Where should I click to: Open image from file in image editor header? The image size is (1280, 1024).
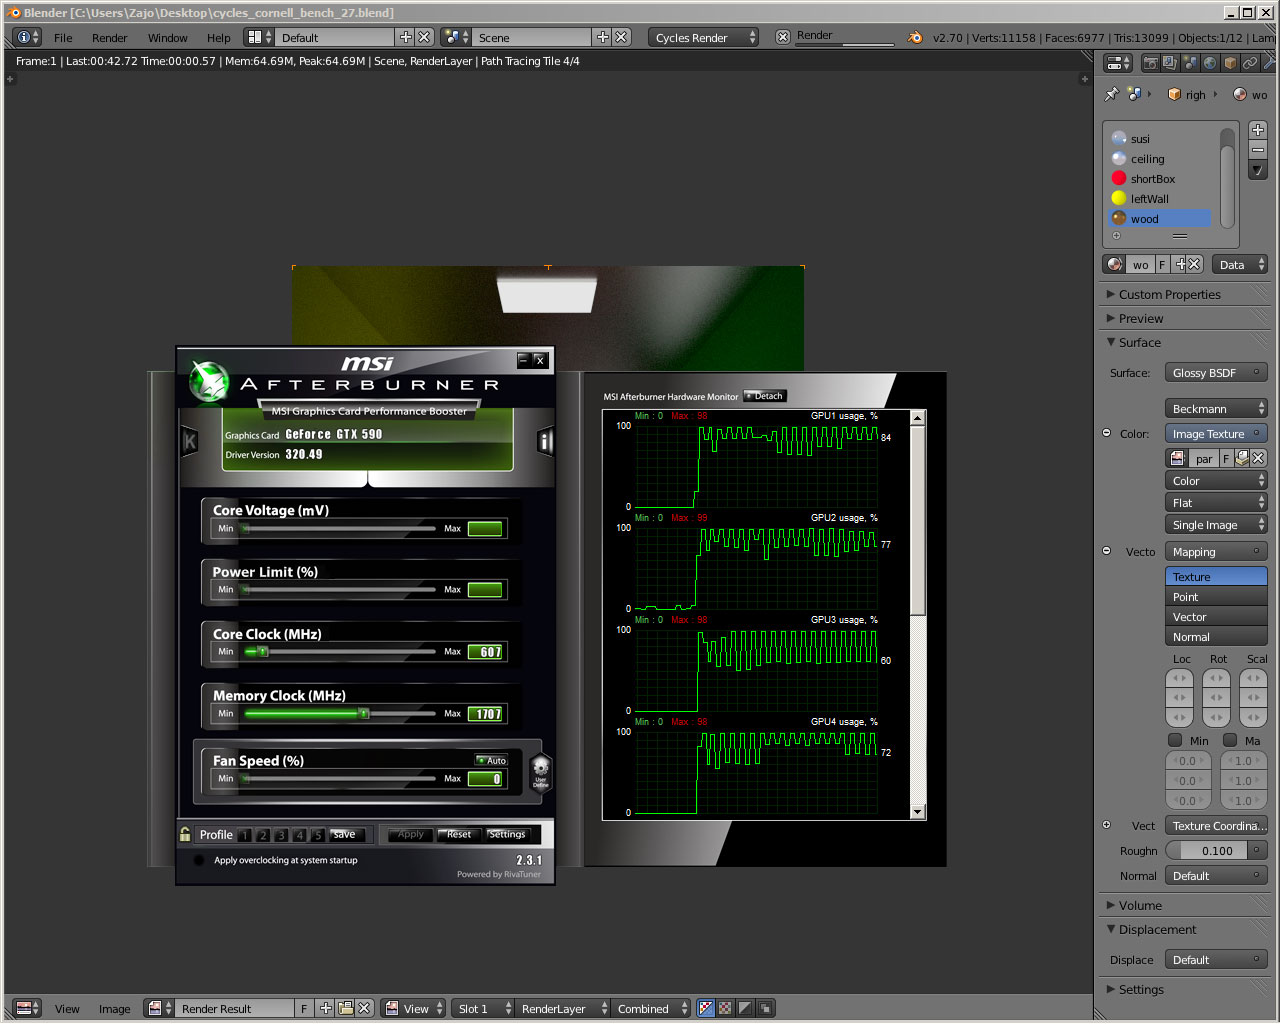pos(345,1008)
